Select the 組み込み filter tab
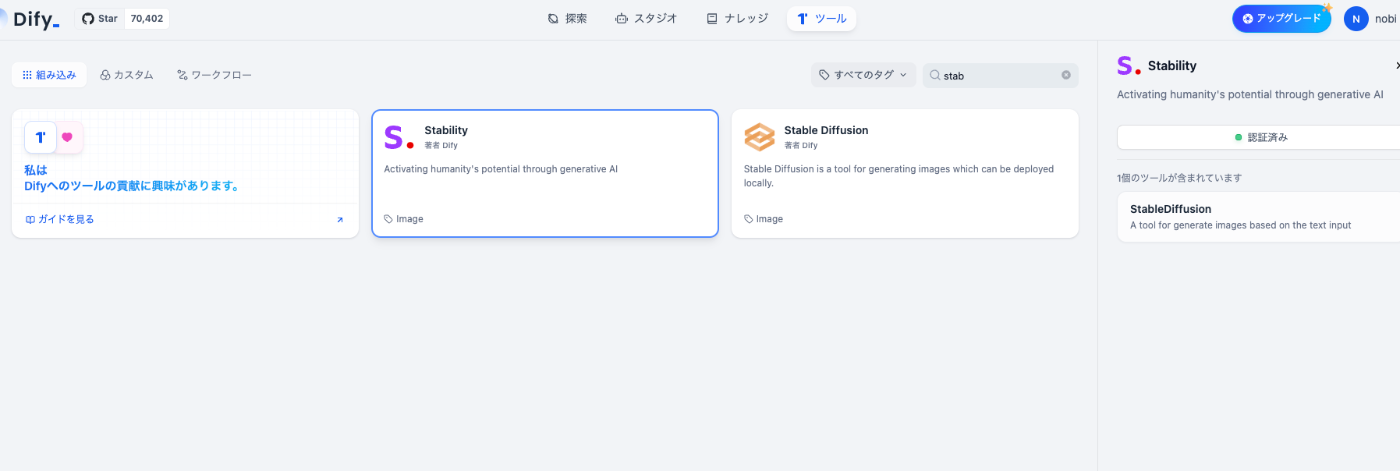The image size is (1400, 471). [x=49, y=75]
